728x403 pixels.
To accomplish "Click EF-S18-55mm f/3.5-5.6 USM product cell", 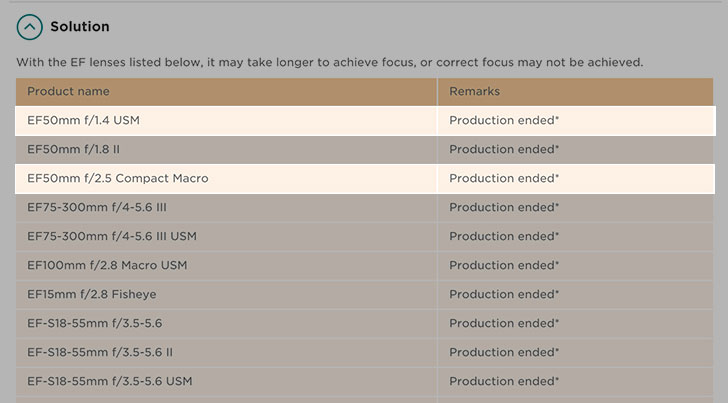I will [226, 381].
